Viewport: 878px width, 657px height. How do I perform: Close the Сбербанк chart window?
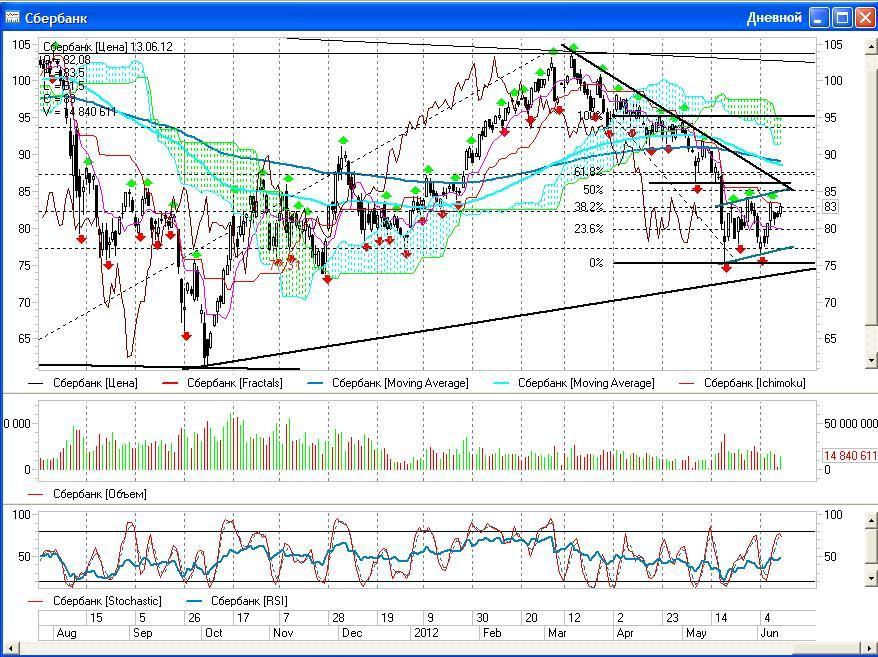(x=865, y=18)
